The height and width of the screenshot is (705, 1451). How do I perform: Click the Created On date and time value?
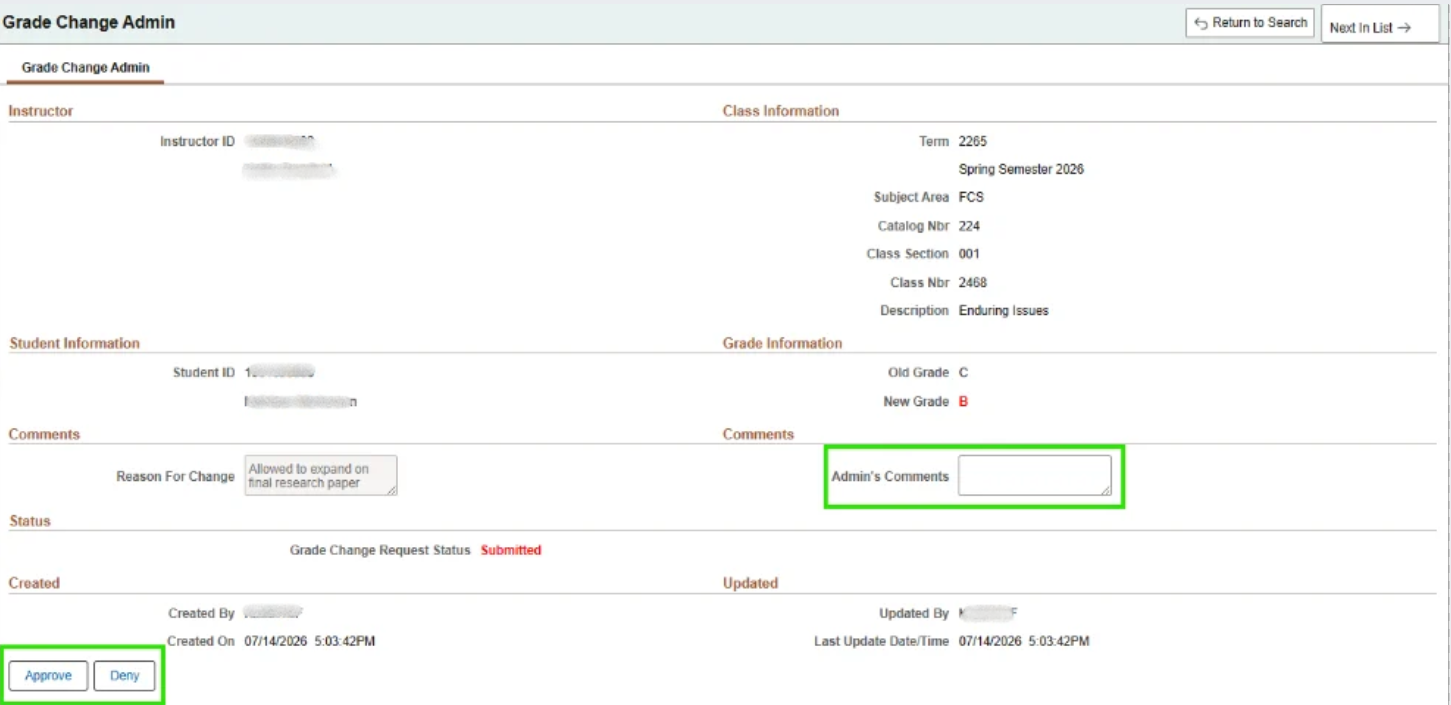pyautogui.click(x=310, y=641)
